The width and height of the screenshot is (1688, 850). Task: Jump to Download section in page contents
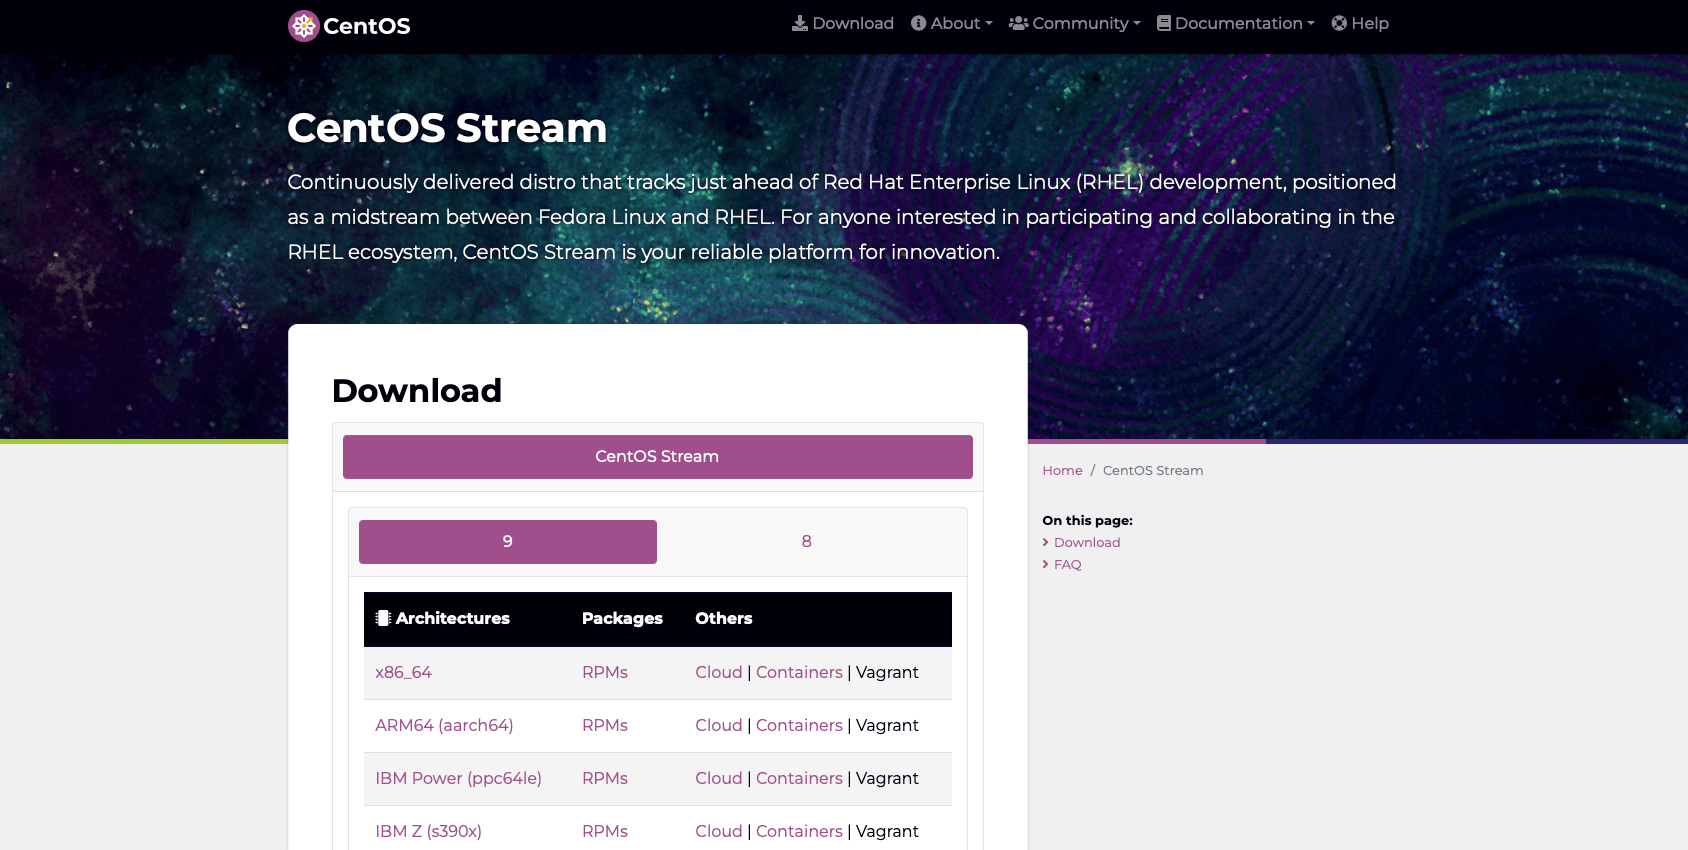point(1087,542)
